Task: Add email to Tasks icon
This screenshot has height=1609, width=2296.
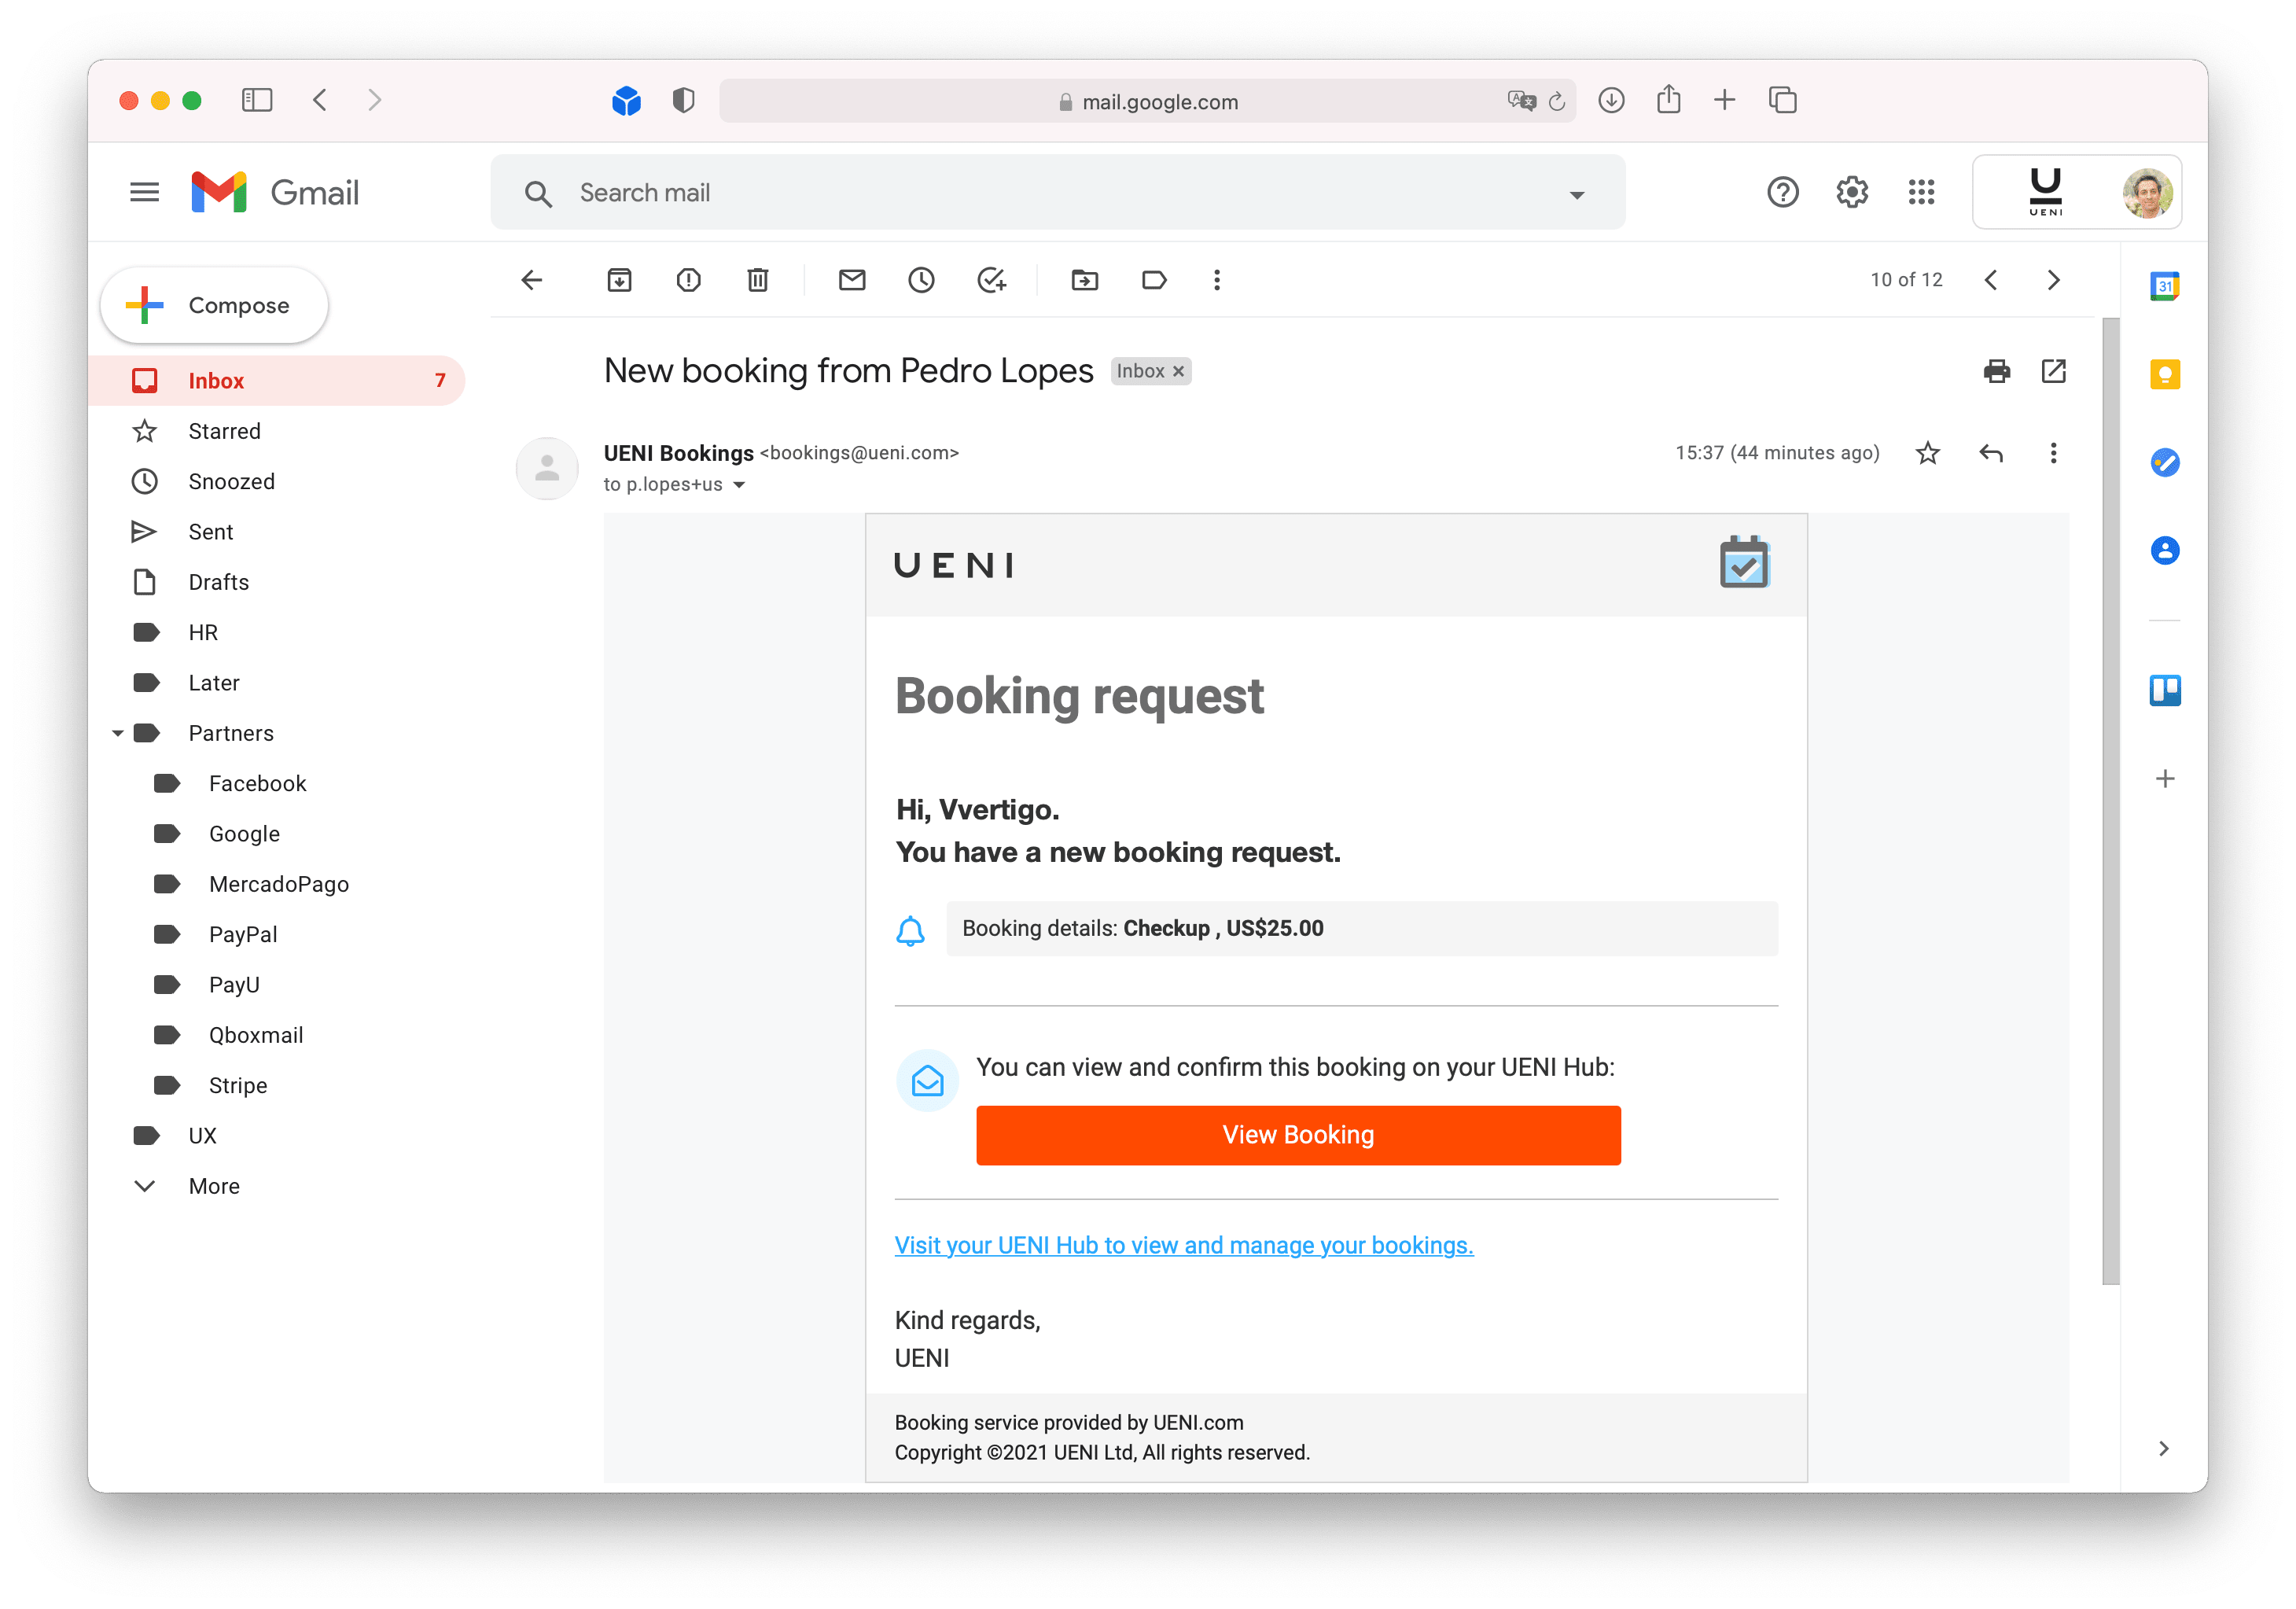Action: [991, 280]
